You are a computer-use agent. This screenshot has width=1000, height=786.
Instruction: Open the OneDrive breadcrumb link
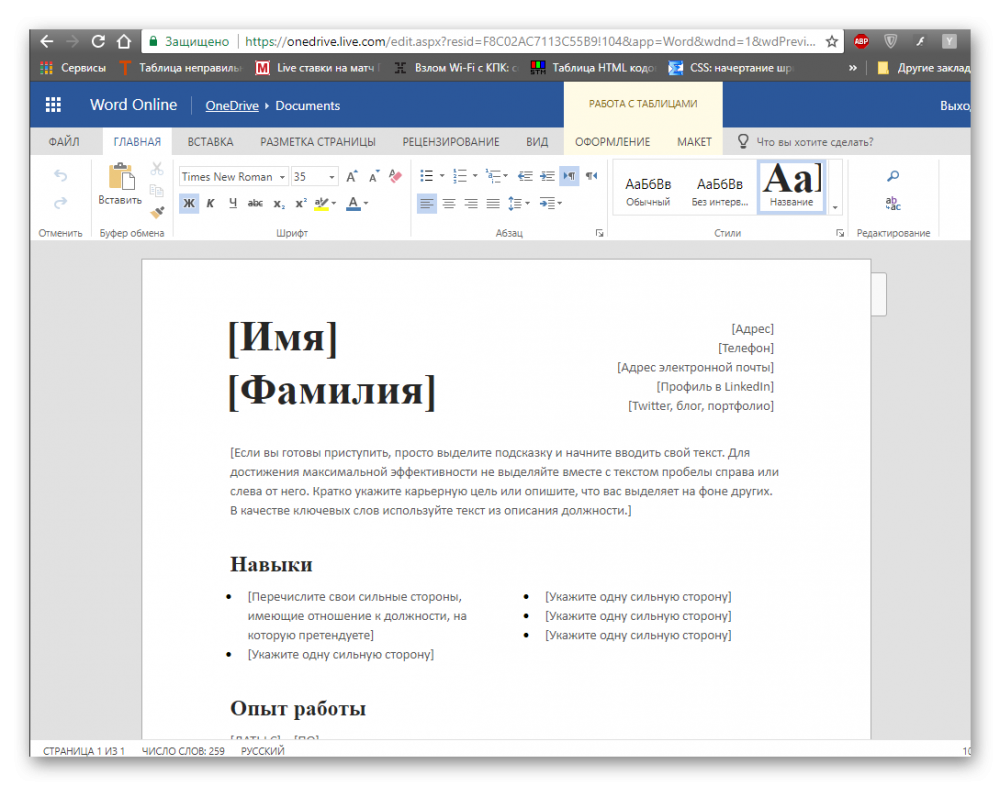(232, 106)
